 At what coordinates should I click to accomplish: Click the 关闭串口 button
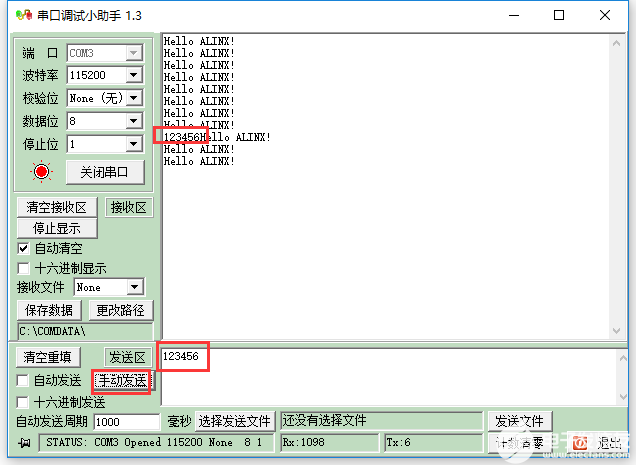pos(105,172)
